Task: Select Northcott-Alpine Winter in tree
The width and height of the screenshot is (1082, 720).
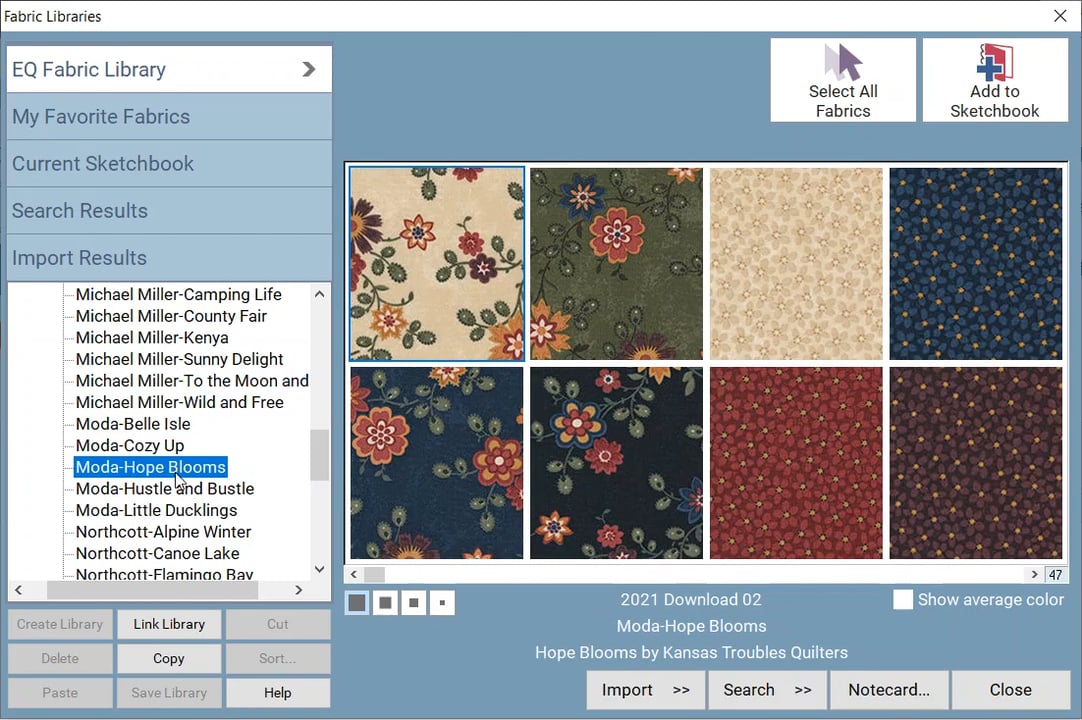Action: tap(164, 532)
